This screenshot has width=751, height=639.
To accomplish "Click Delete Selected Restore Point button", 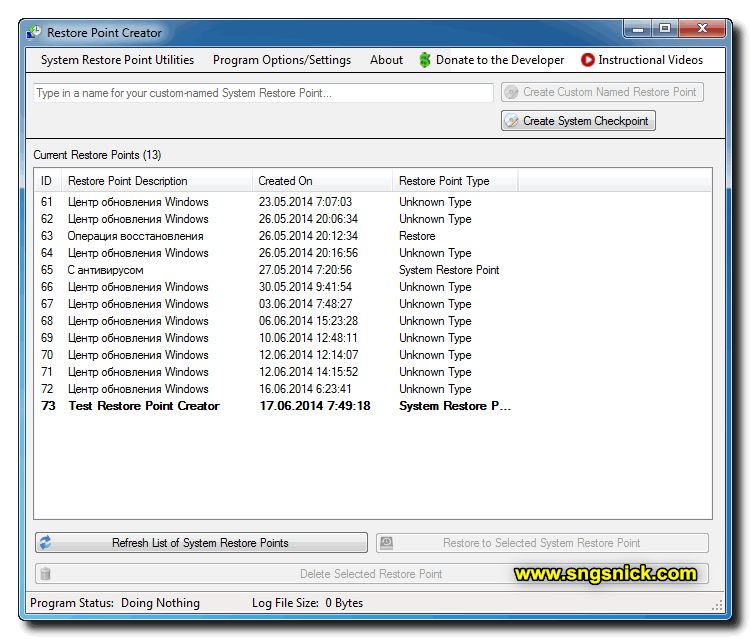I will (372, 574).
